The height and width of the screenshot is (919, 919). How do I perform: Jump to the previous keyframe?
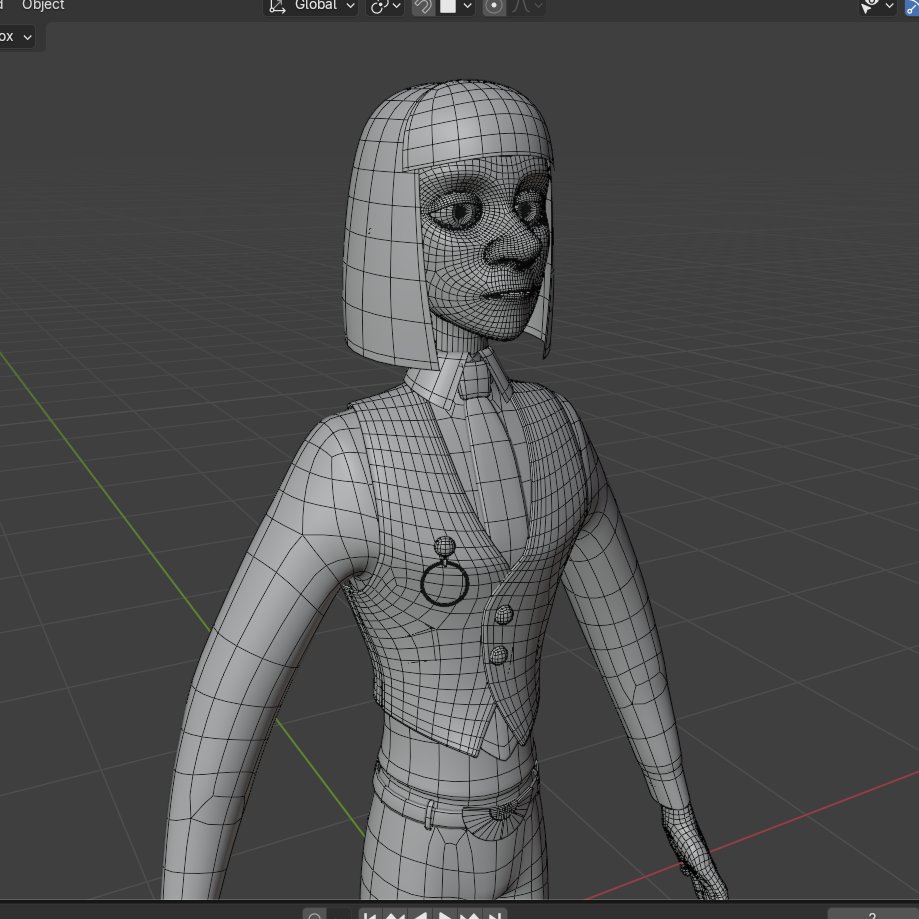point(394,914)
